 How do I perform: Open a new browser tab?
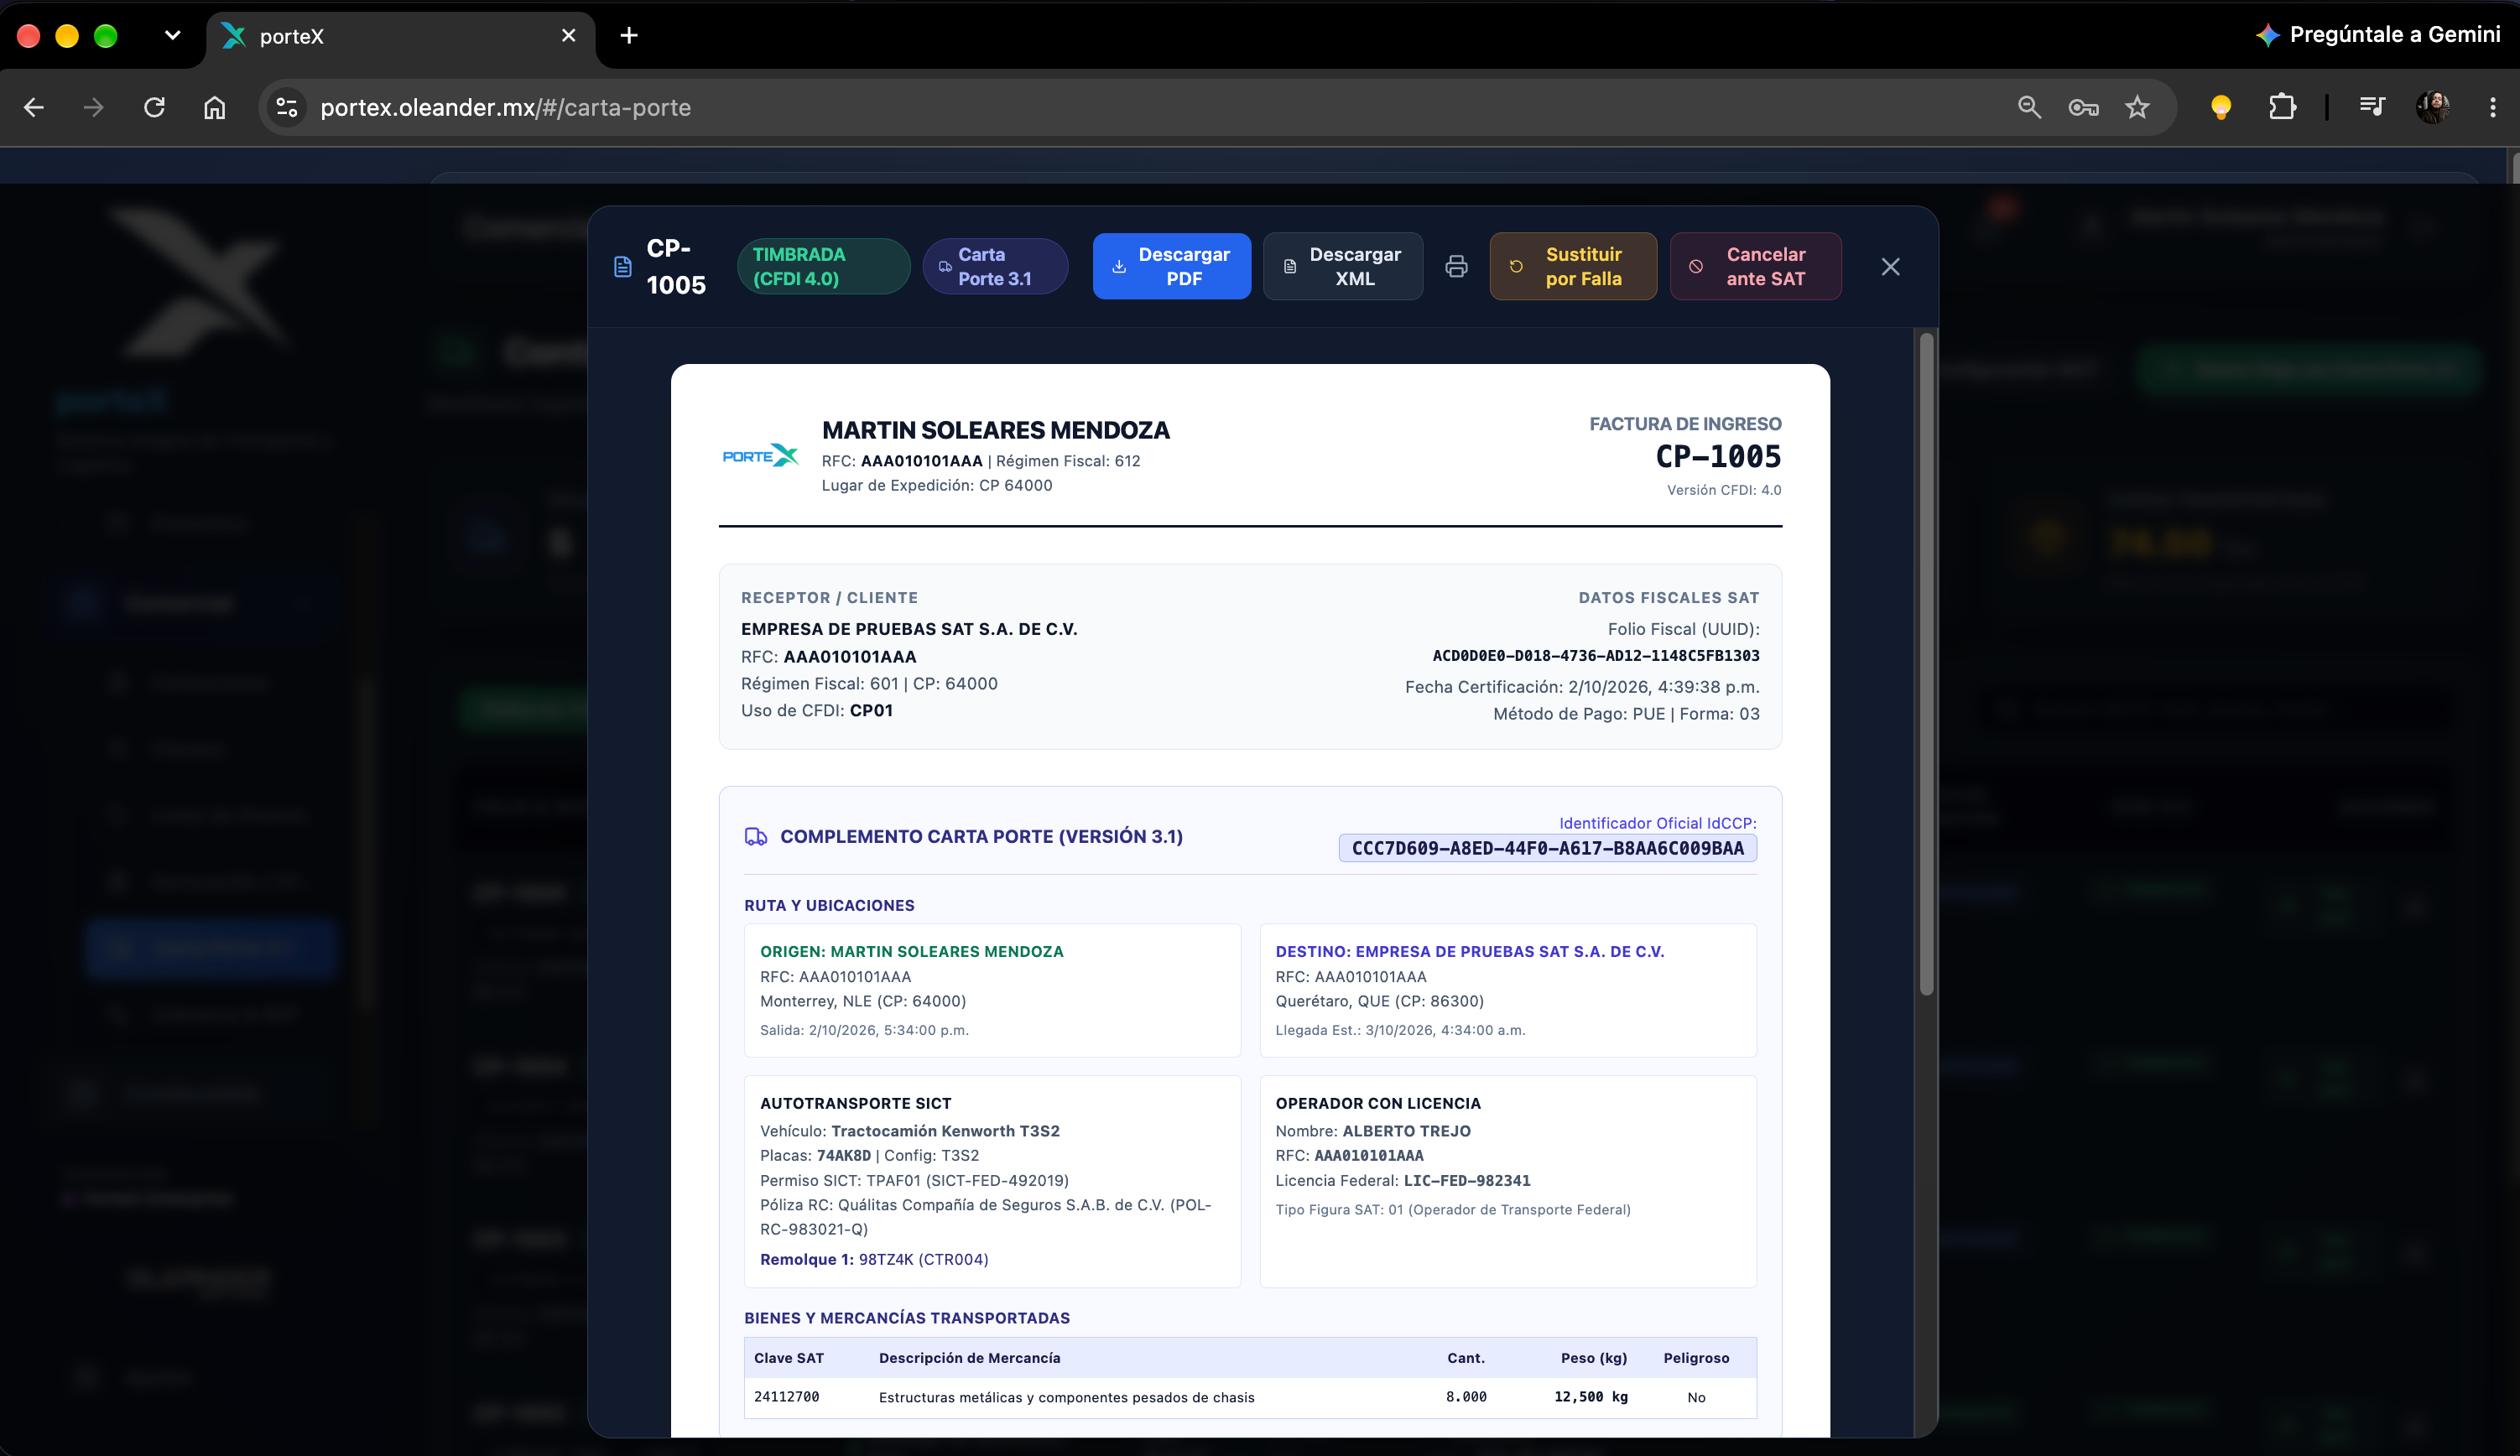click(x=628, y=36)
